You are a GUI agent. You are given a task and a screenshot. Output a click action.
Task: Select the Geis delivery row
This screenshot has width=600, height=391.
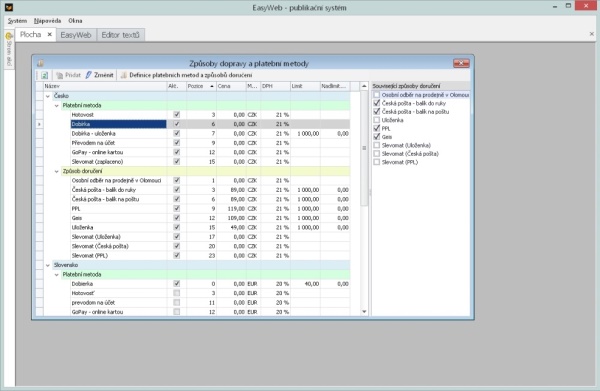coord(196,218)
